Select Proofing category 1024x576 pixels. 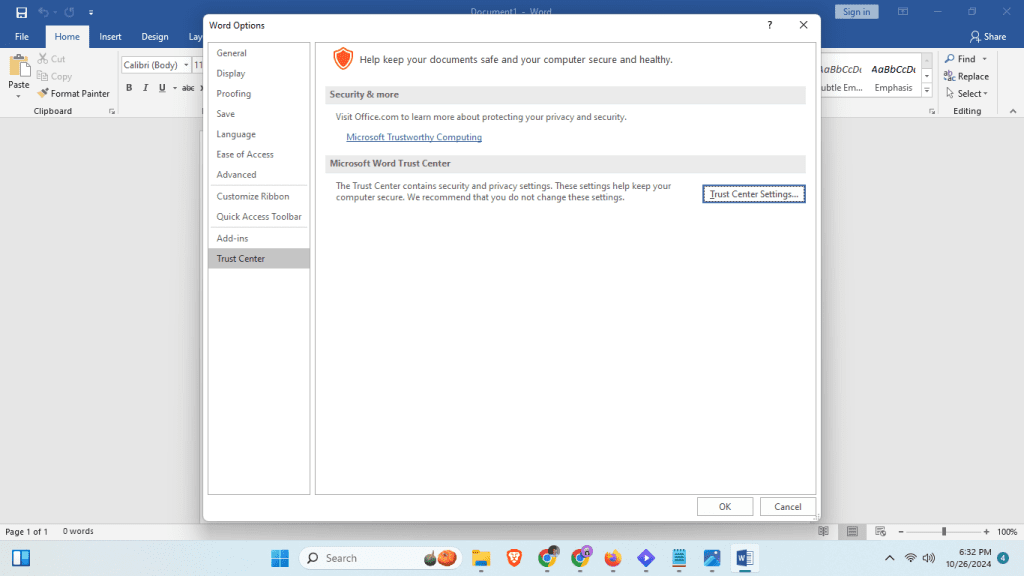click(x=259, y=93)
